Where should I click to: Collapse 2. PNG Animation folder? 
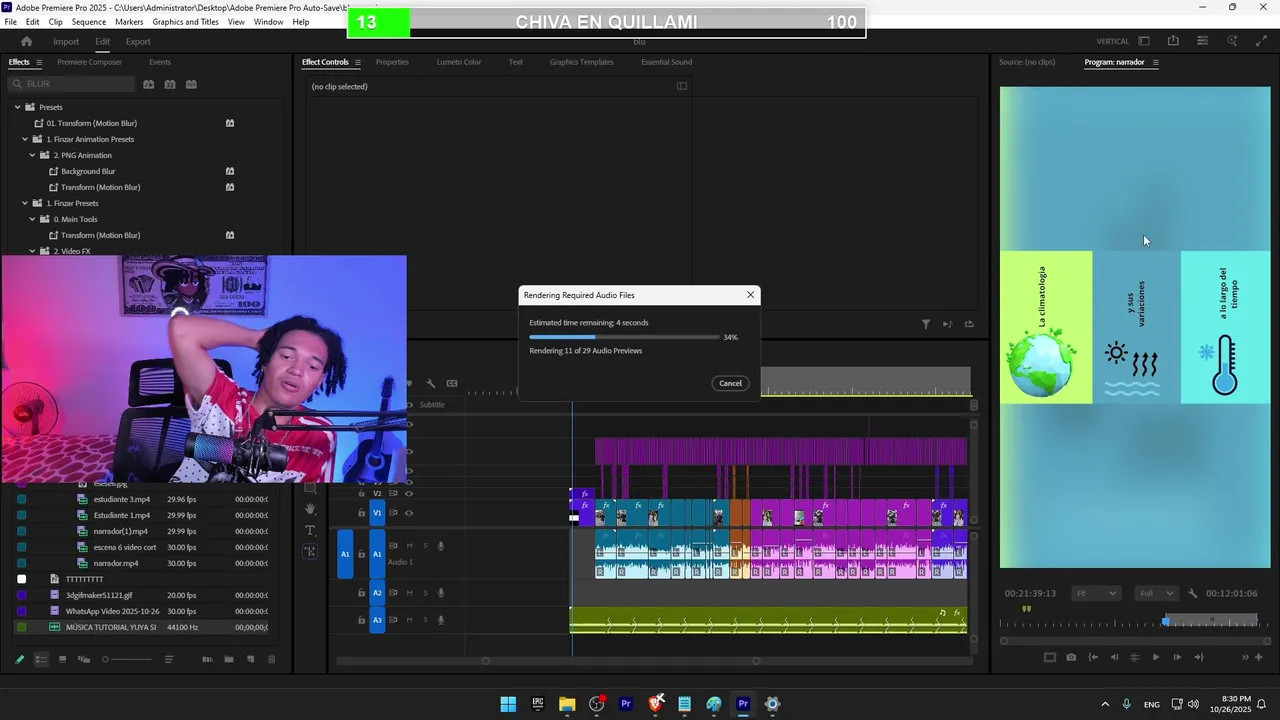(x=32, y=155)
